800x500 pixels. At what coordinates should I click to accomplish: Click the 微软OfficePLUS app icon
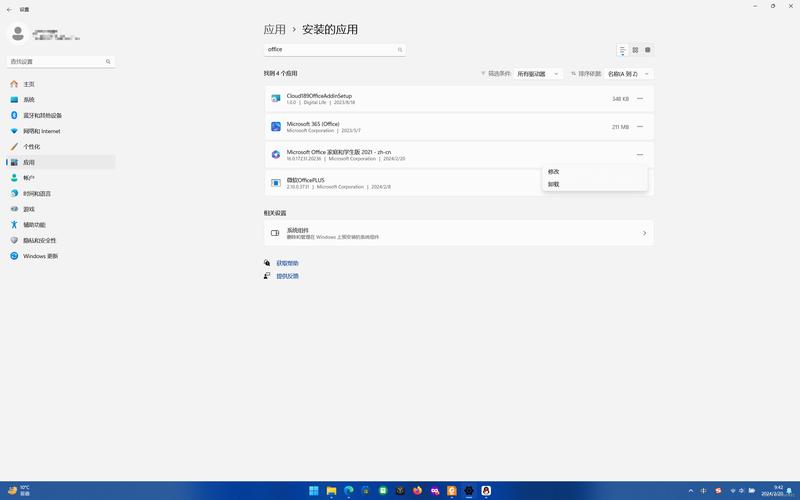click(x=276, y=183)
